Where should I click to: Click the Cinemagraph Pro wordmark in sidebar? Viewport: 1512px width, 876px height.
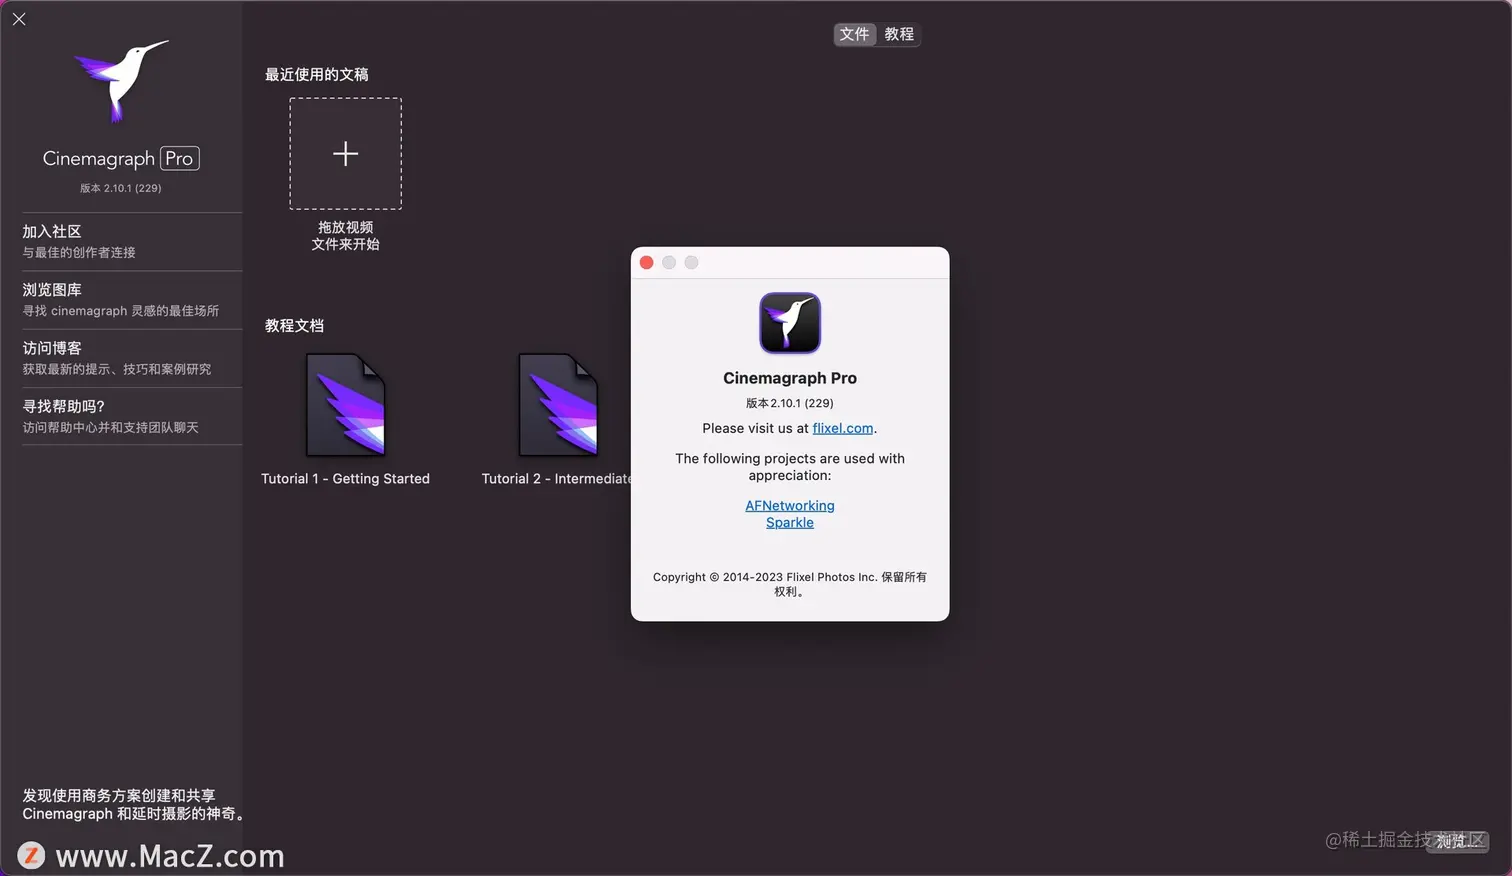(x=121, y=158)
